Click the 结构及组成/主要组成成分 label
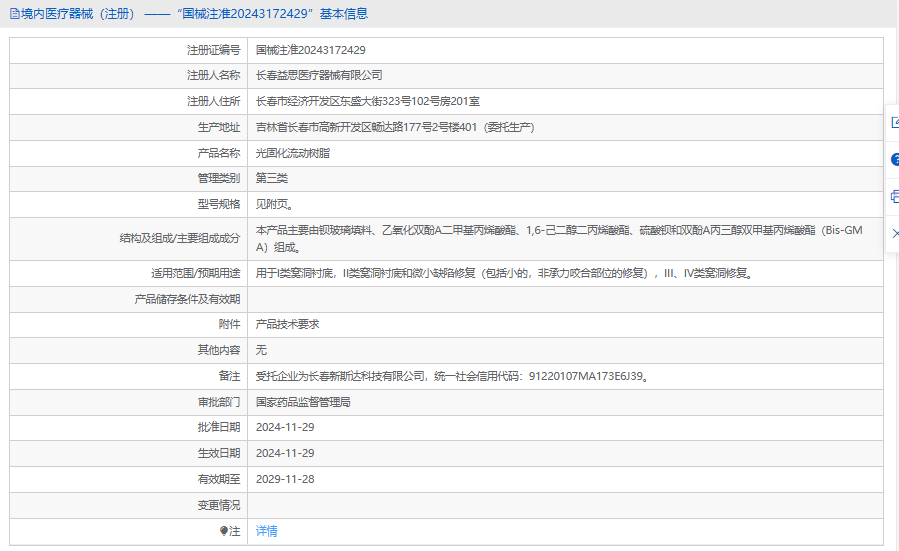Image resolution: width=899 pixels, height=551 pixels. pos(180,238)
